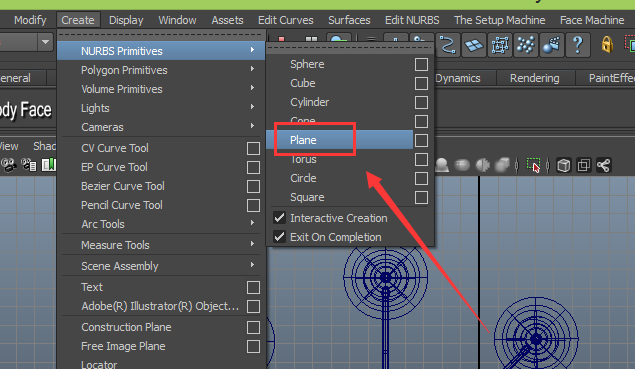Screen dimensions: 635x369
Task: Toggle the X-Ray active components icon
Action: [x=584, y=165]
